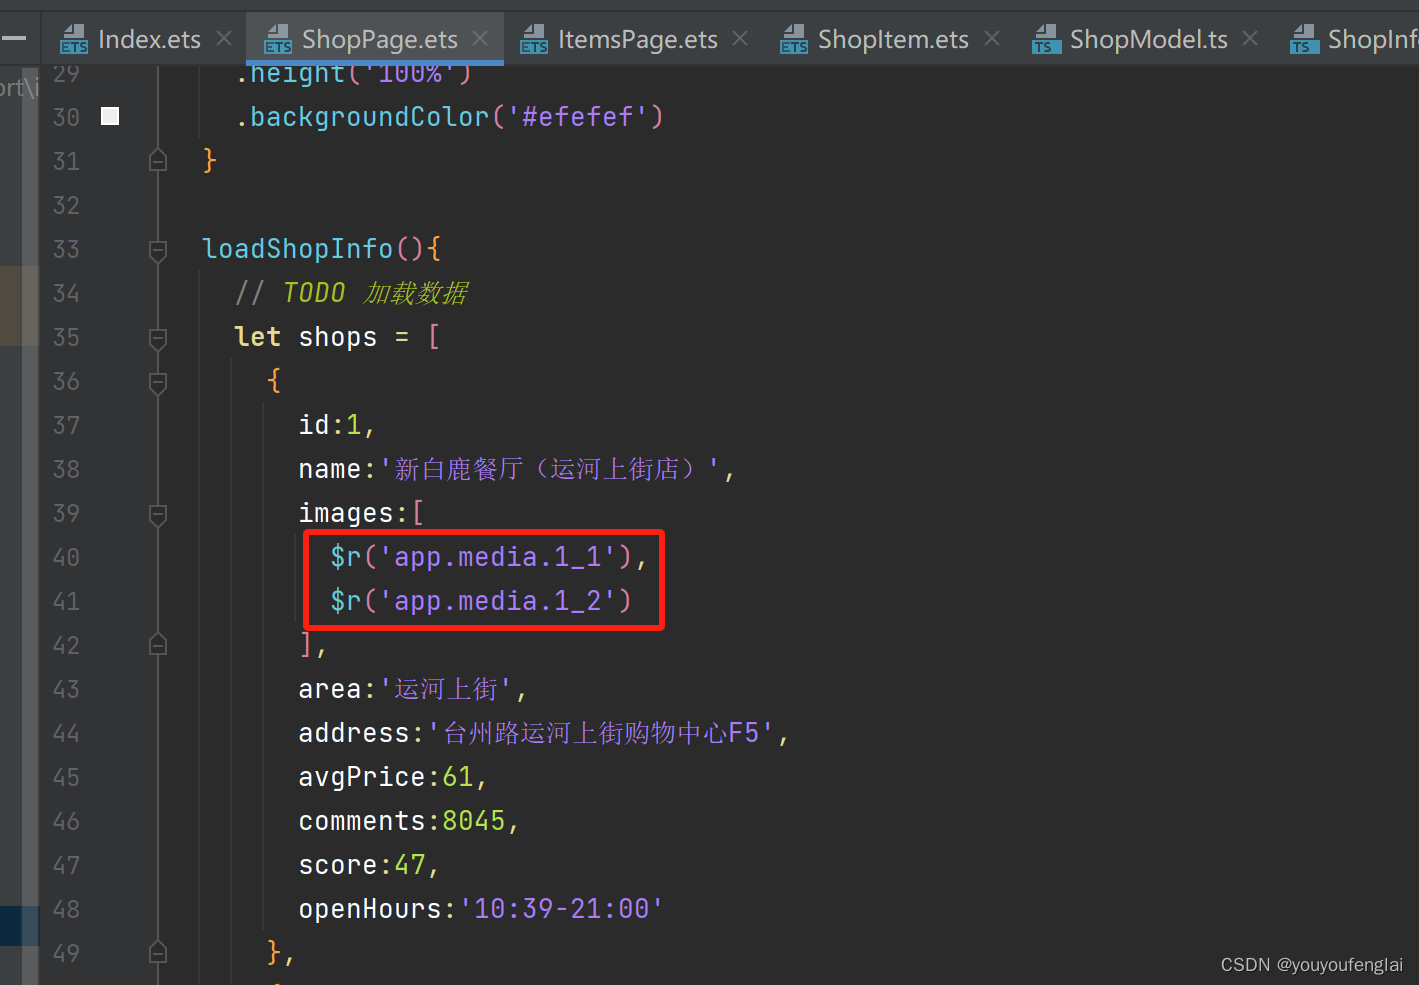Fold the object literal at line 36
Screen dimensions: 1419x985
(158, 381)
